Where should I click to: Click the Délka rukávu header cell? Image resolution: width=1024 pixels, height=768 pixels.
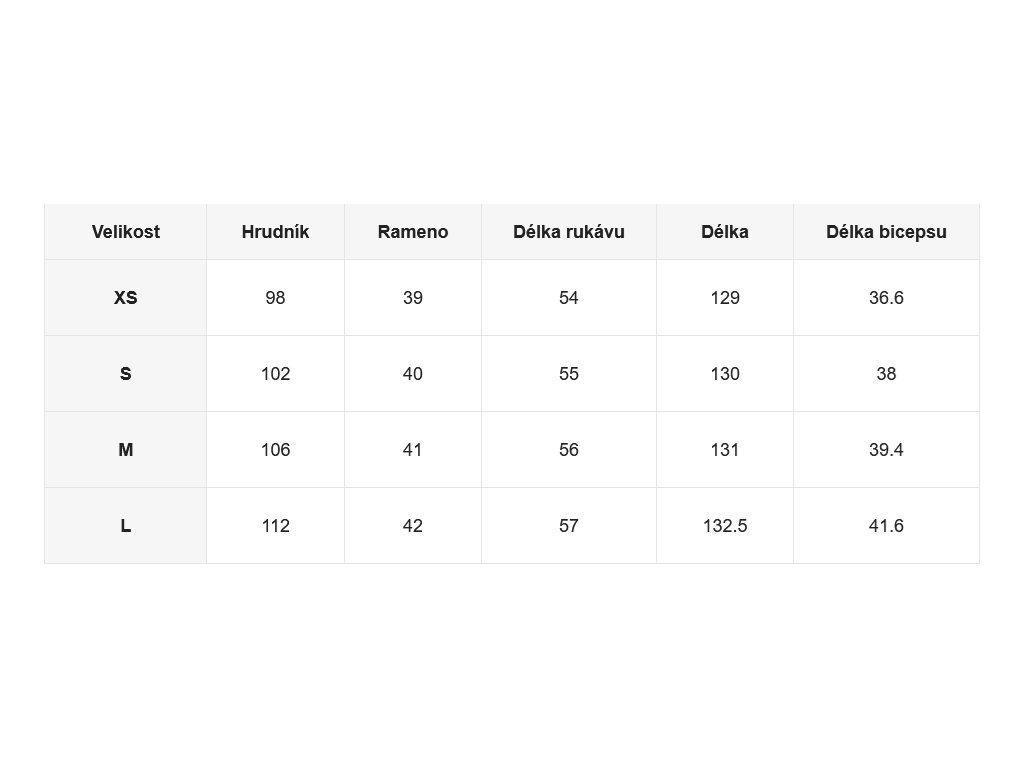tap(569, 232)
